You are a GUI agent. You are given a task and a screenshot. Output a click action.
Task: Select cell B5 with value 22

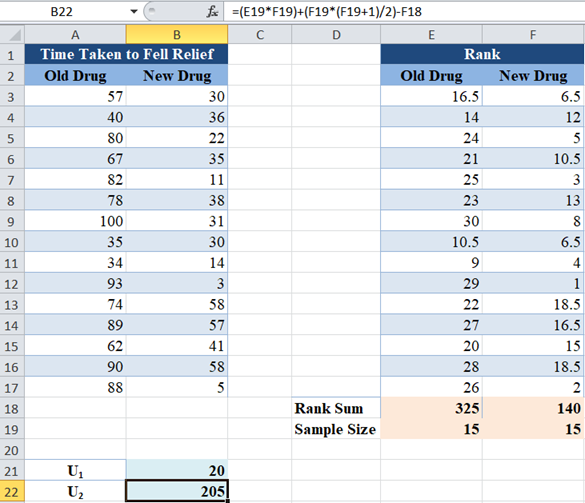(177, 138)
